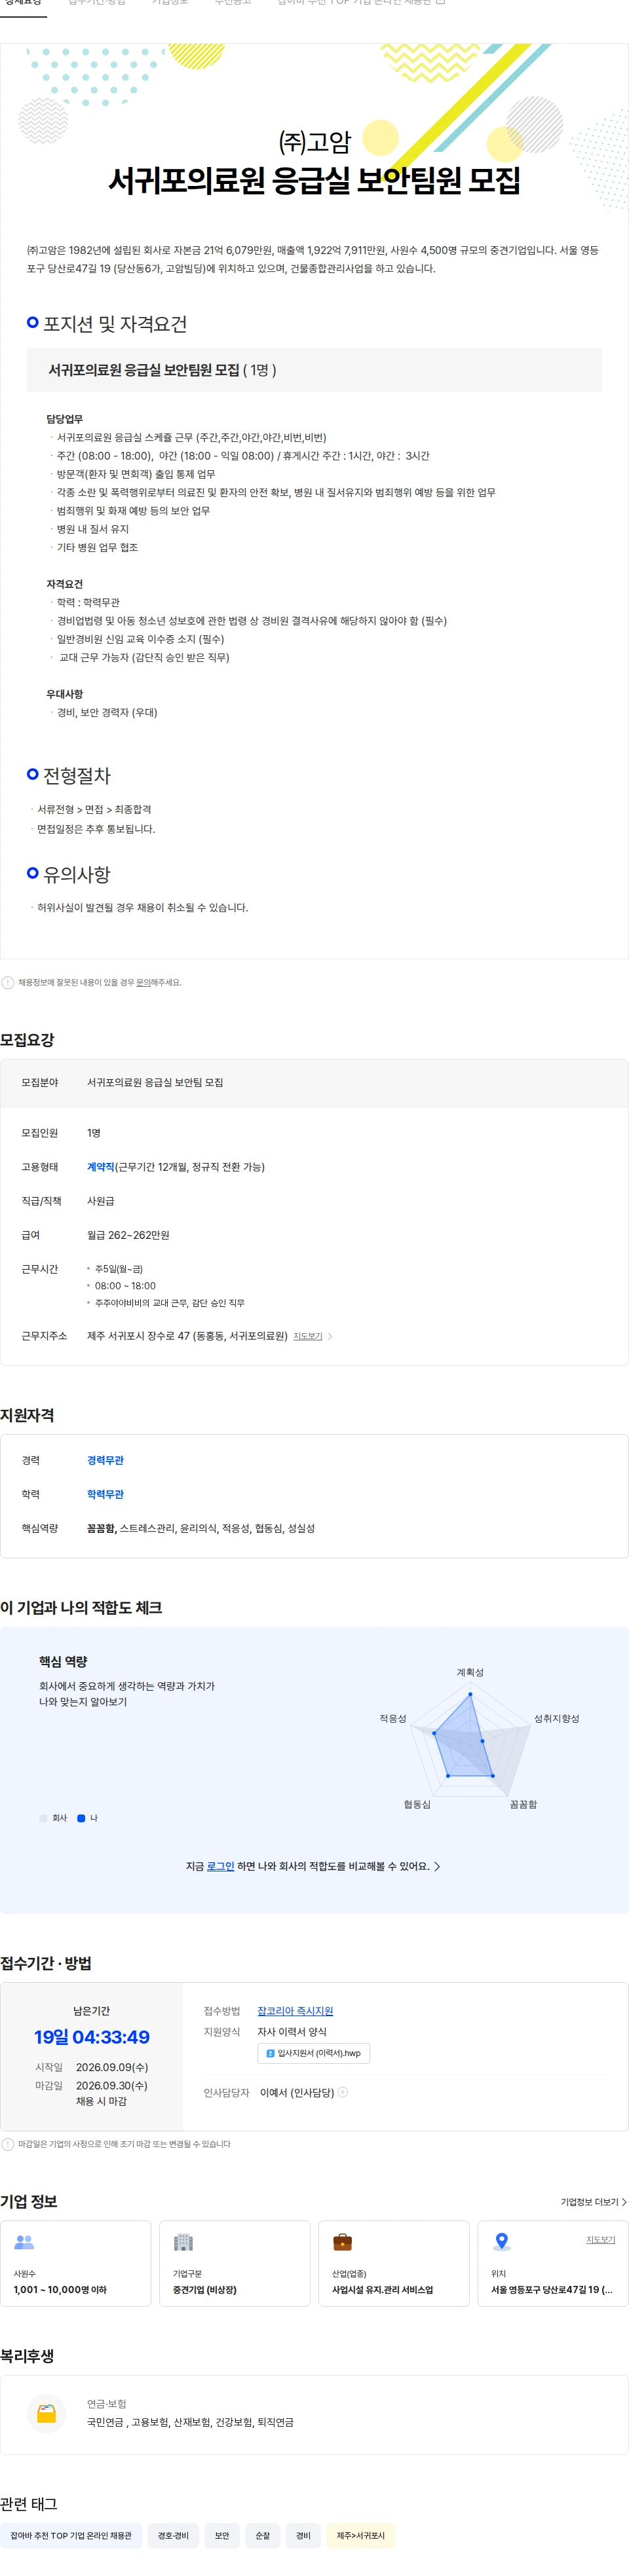
Task: Click the 서류전형 > 면접 > 최종합격 line
Action: click(94, 809)
